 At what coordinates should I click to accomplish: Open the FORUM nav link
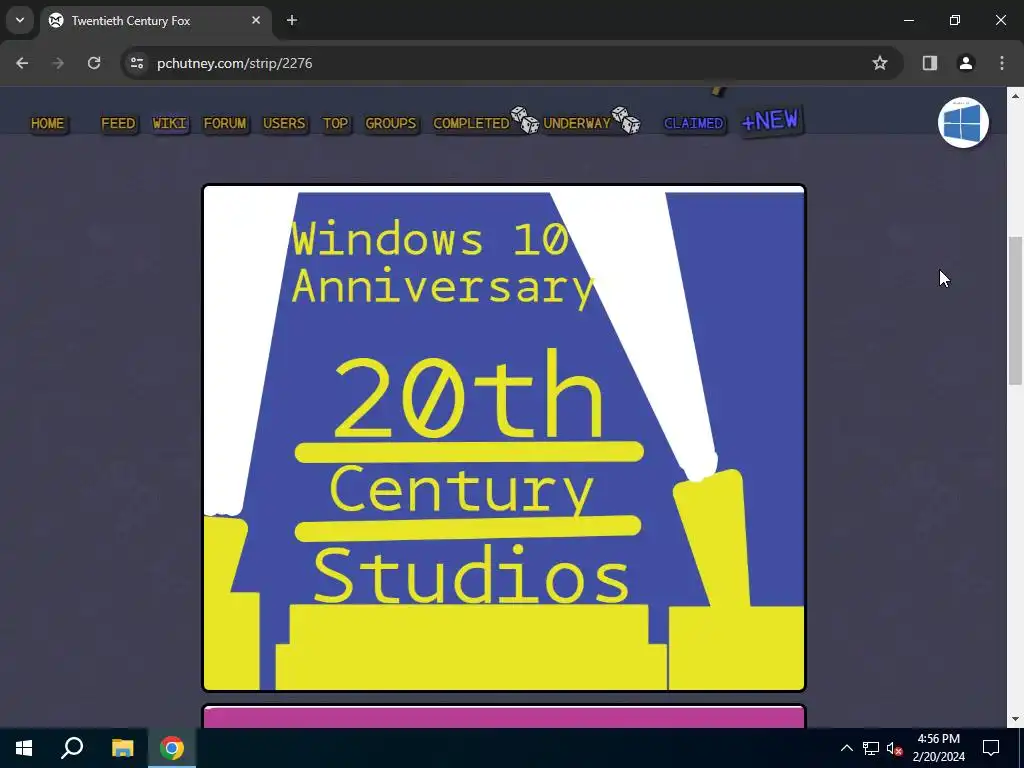pos(225,123)
